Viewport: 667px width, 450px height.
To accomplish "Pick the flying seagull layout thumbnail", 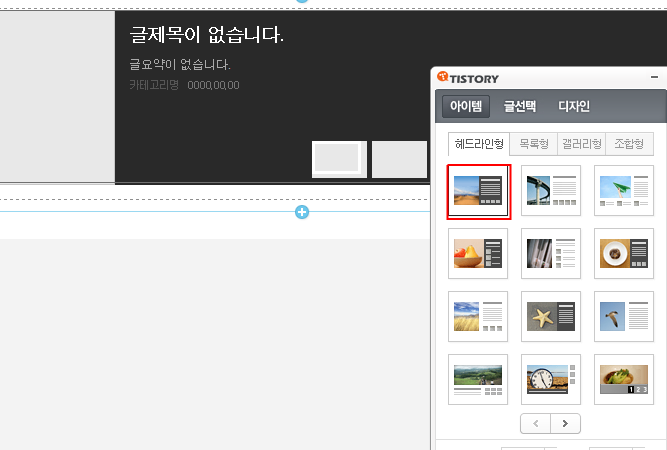I will click(624, 316).
